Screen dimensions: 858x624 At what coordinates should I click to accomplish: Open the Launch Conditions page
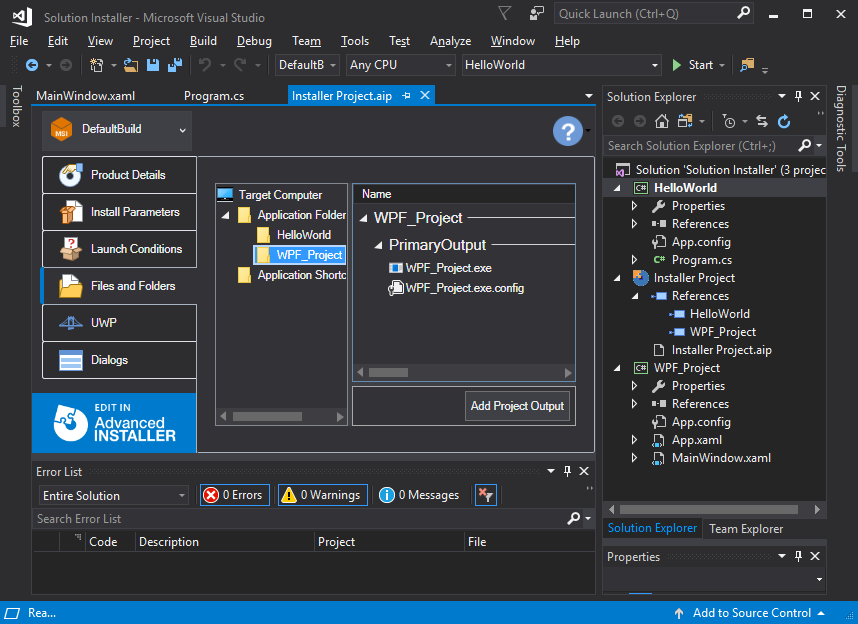(119, 249)
